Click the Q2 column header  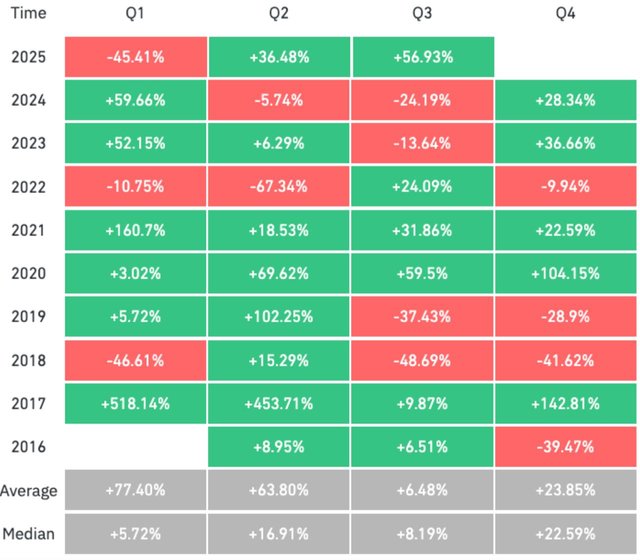280,15
